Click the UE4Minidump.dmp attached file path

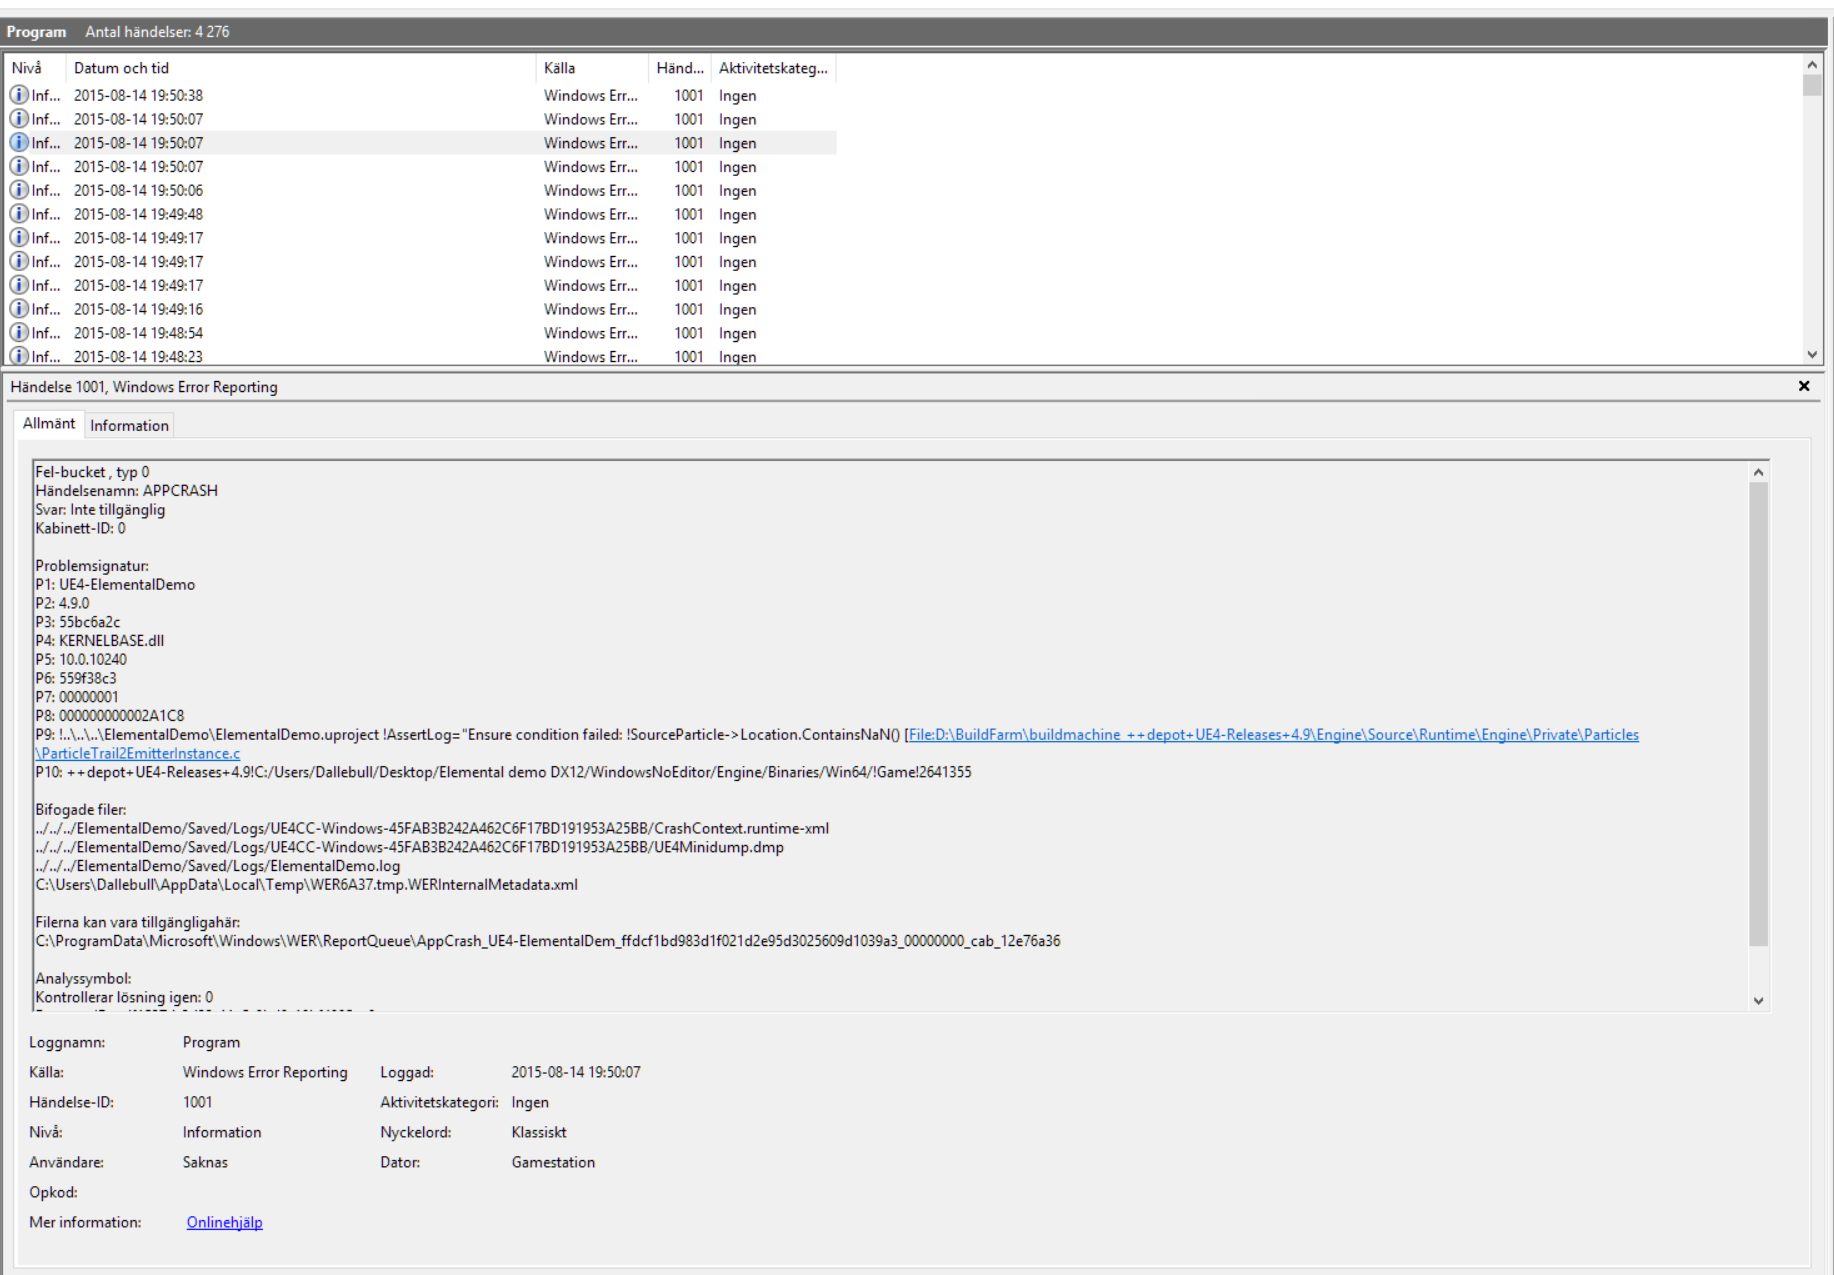(x=409, y=848)
